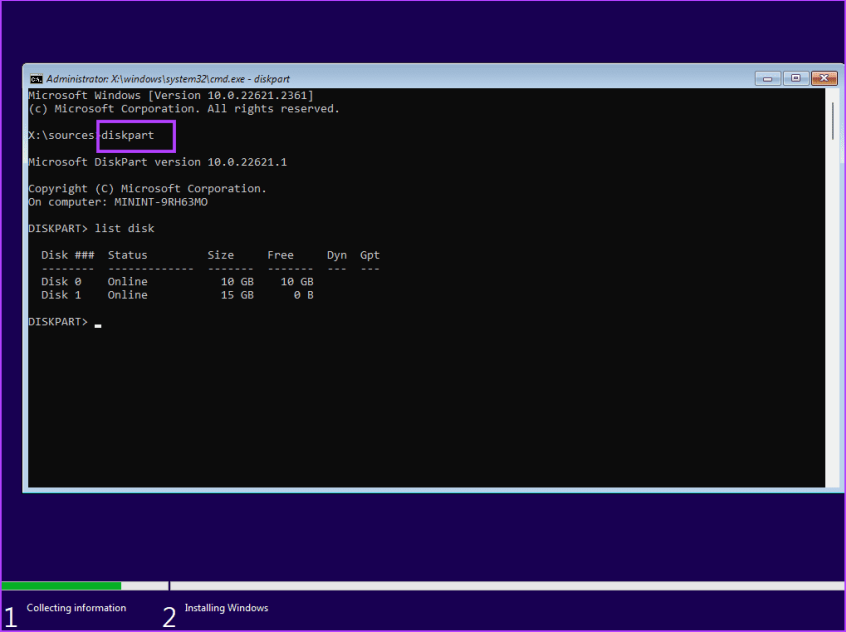This screenshot has height=632, width=846.
Task: Click the 'Dyn' column header
Action: pyautogui.click(x=337, y=255)
